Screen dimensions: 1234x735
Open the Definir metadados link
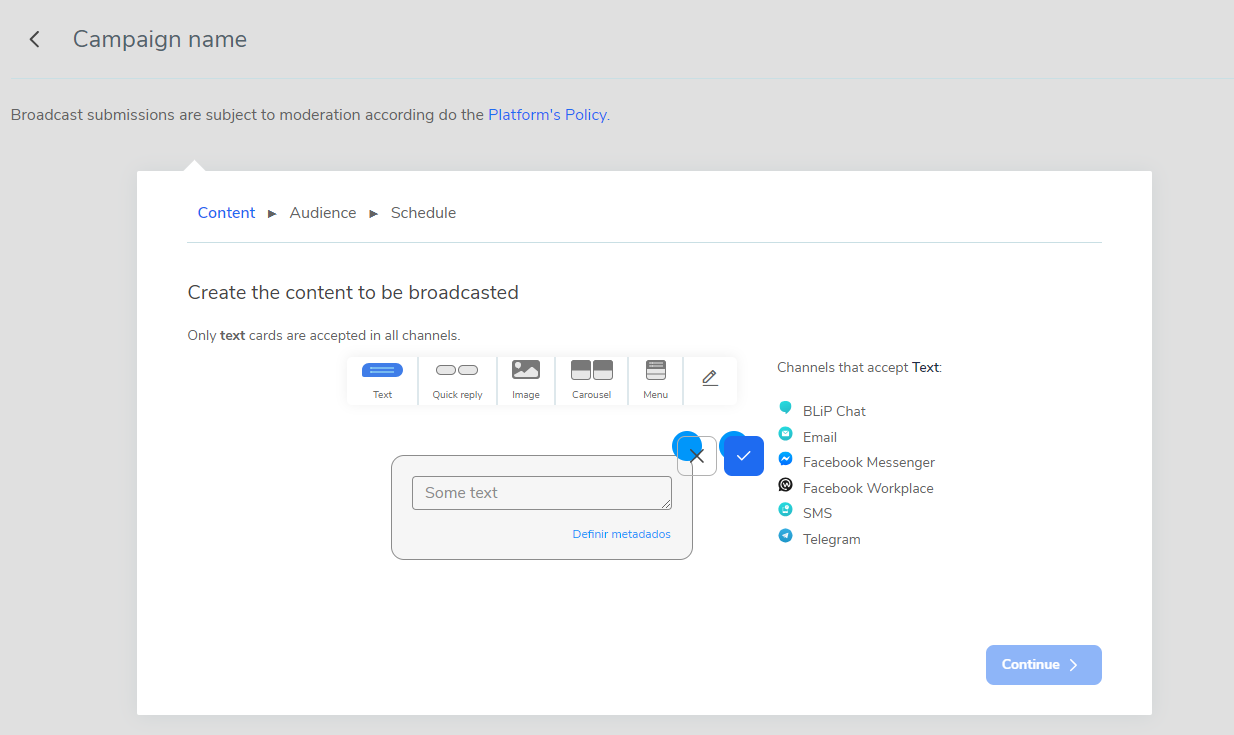coord(621,534)
